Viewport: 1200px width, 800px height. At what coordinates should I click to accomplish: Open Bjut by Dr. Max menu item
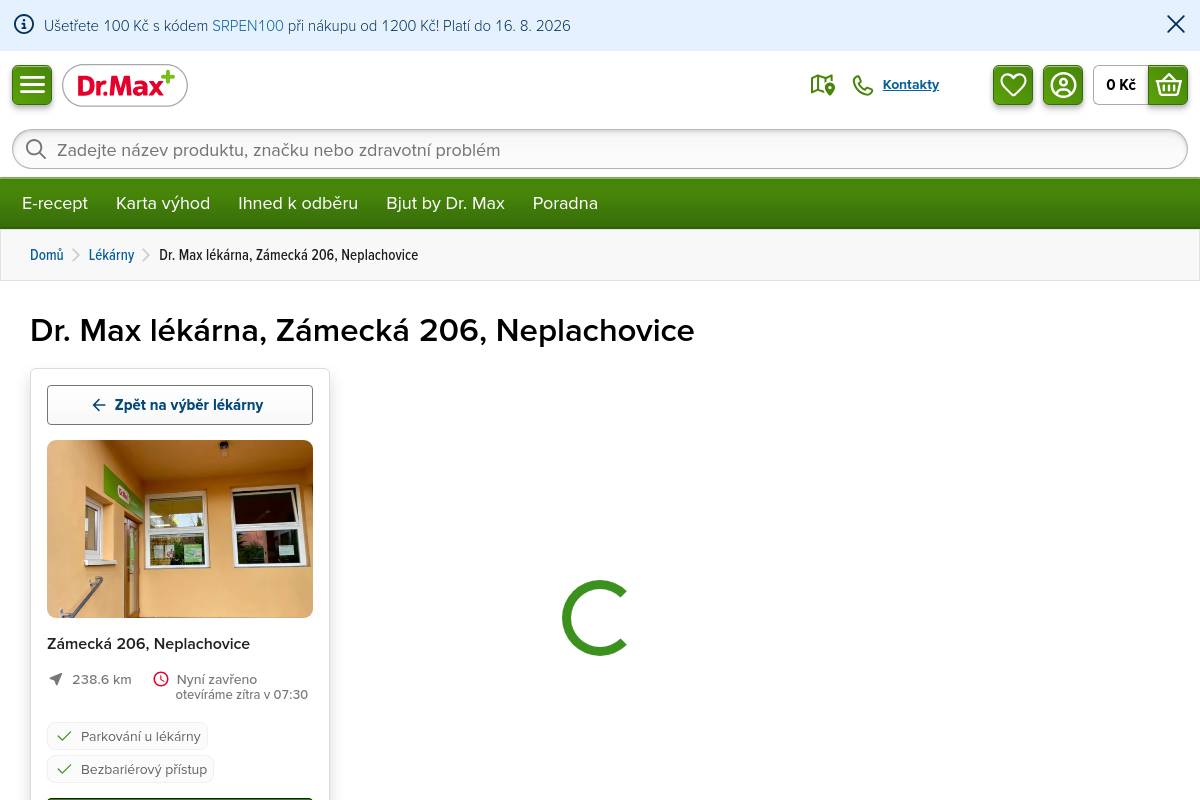click(x=446, y=203)
